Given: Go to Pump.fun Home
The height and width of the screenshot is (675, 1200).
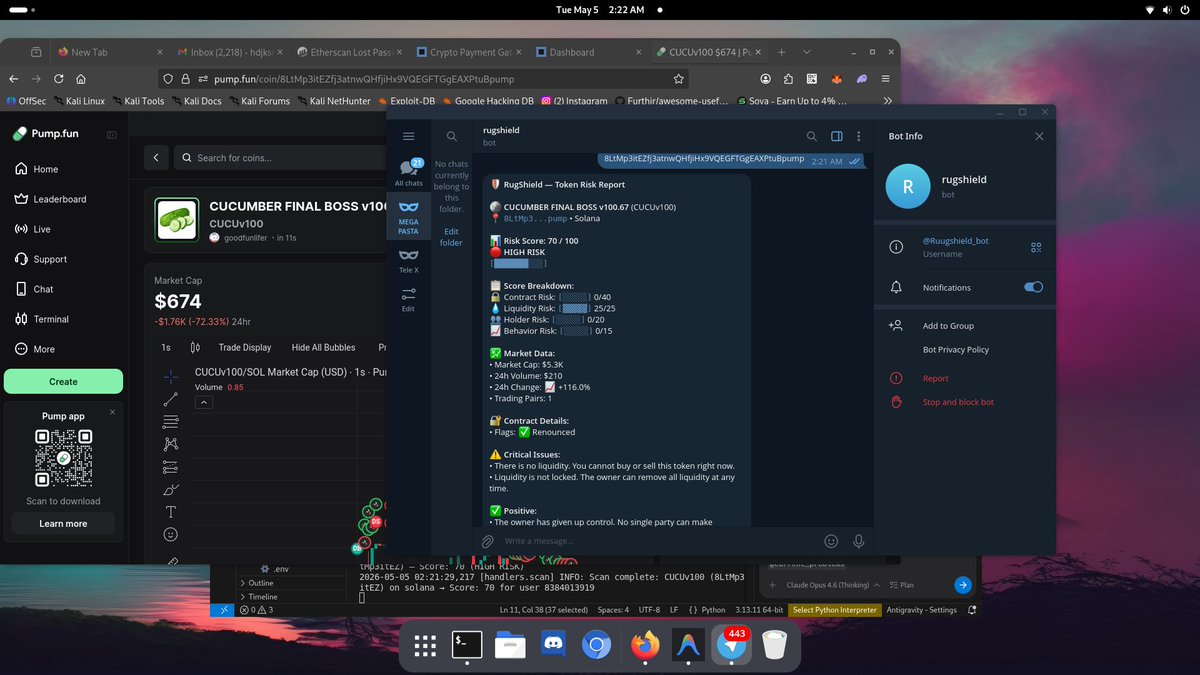Looking at the screenshot, I should click(63, 169).
